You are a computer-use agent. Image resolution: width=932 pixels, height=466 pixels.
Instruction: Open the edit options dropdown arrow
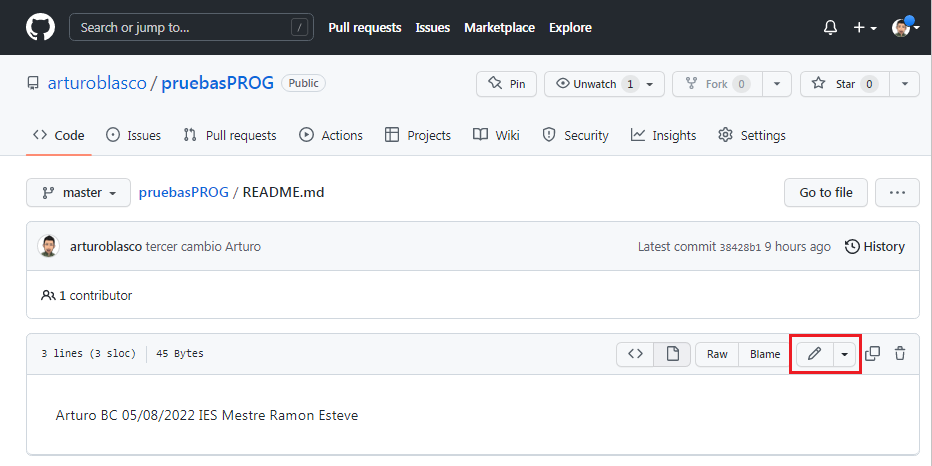coord(846,354)
